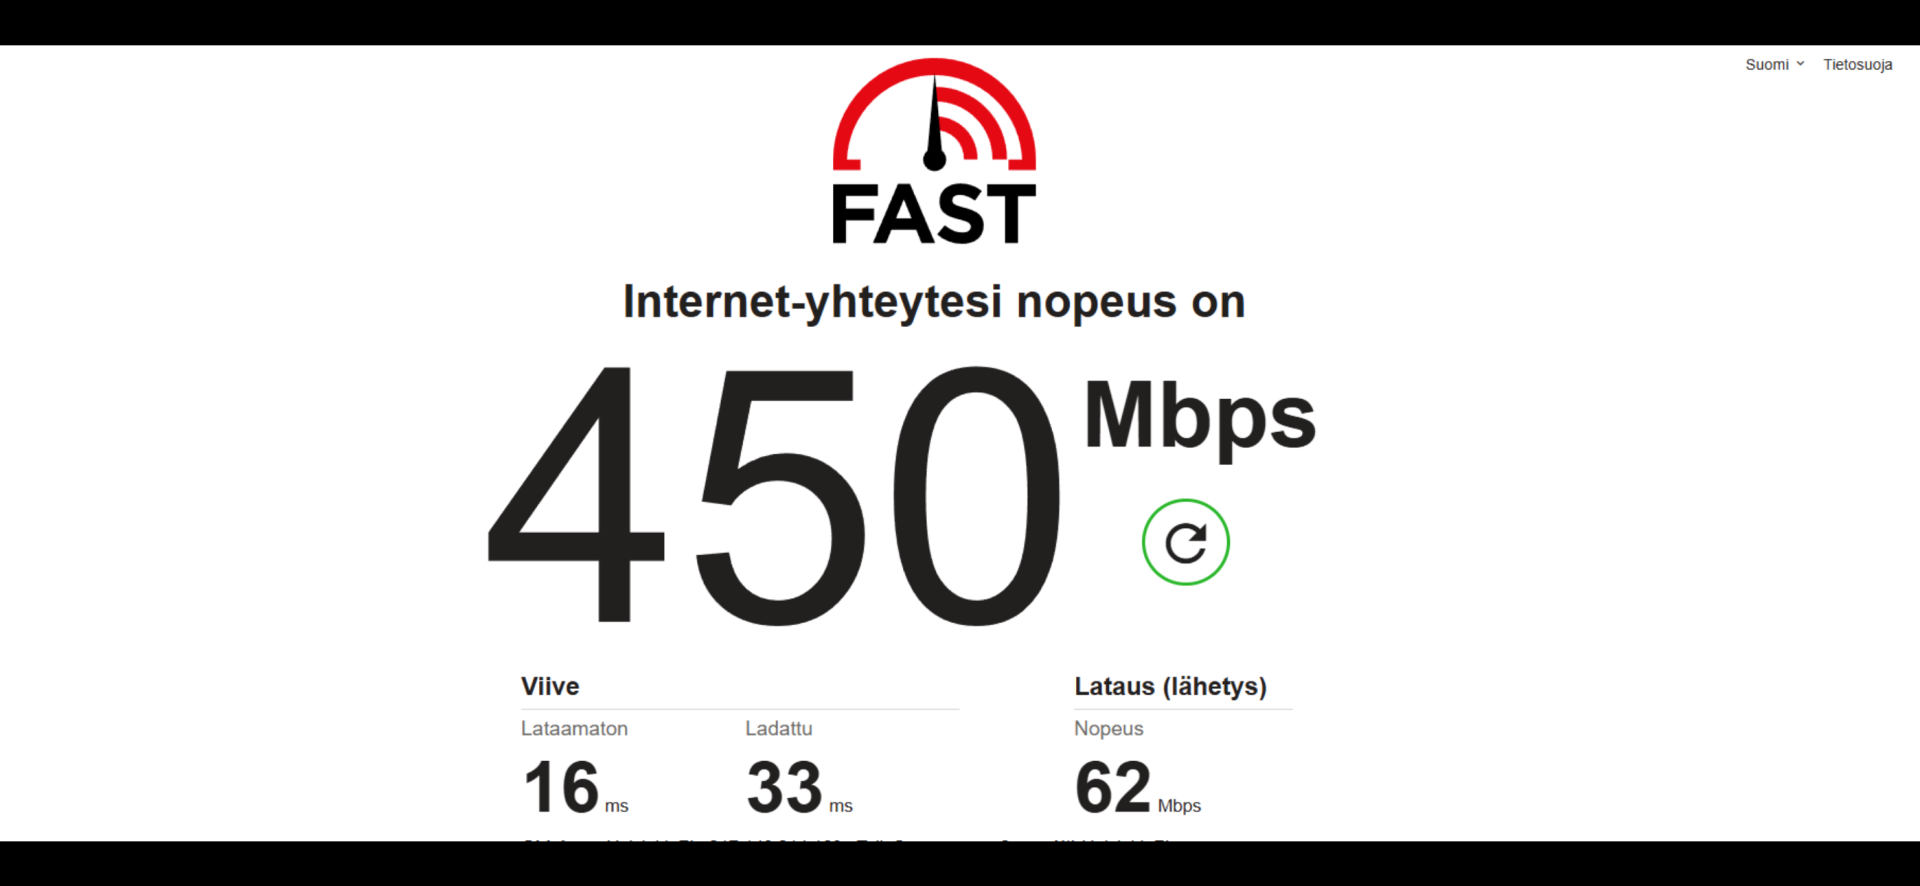1920x886 pixels.
Task: Click the 16 unloaded latency value
Action: 561,787
